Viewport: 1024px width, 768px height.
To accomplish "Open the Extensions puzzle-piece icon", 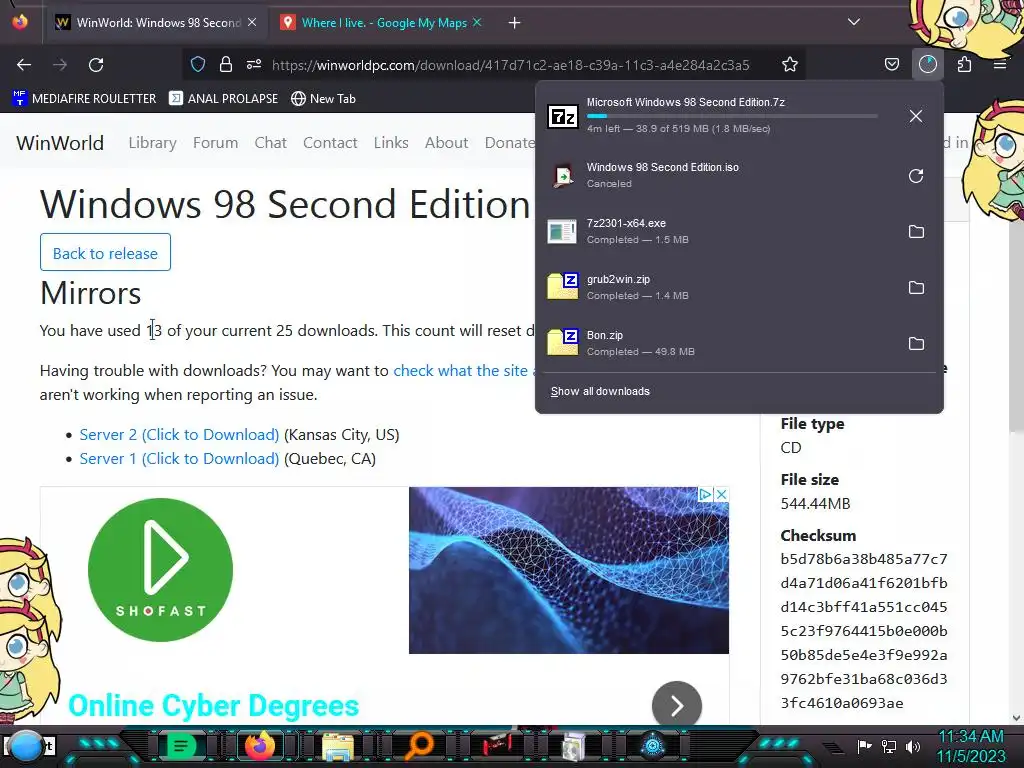I will pos(964,64).
